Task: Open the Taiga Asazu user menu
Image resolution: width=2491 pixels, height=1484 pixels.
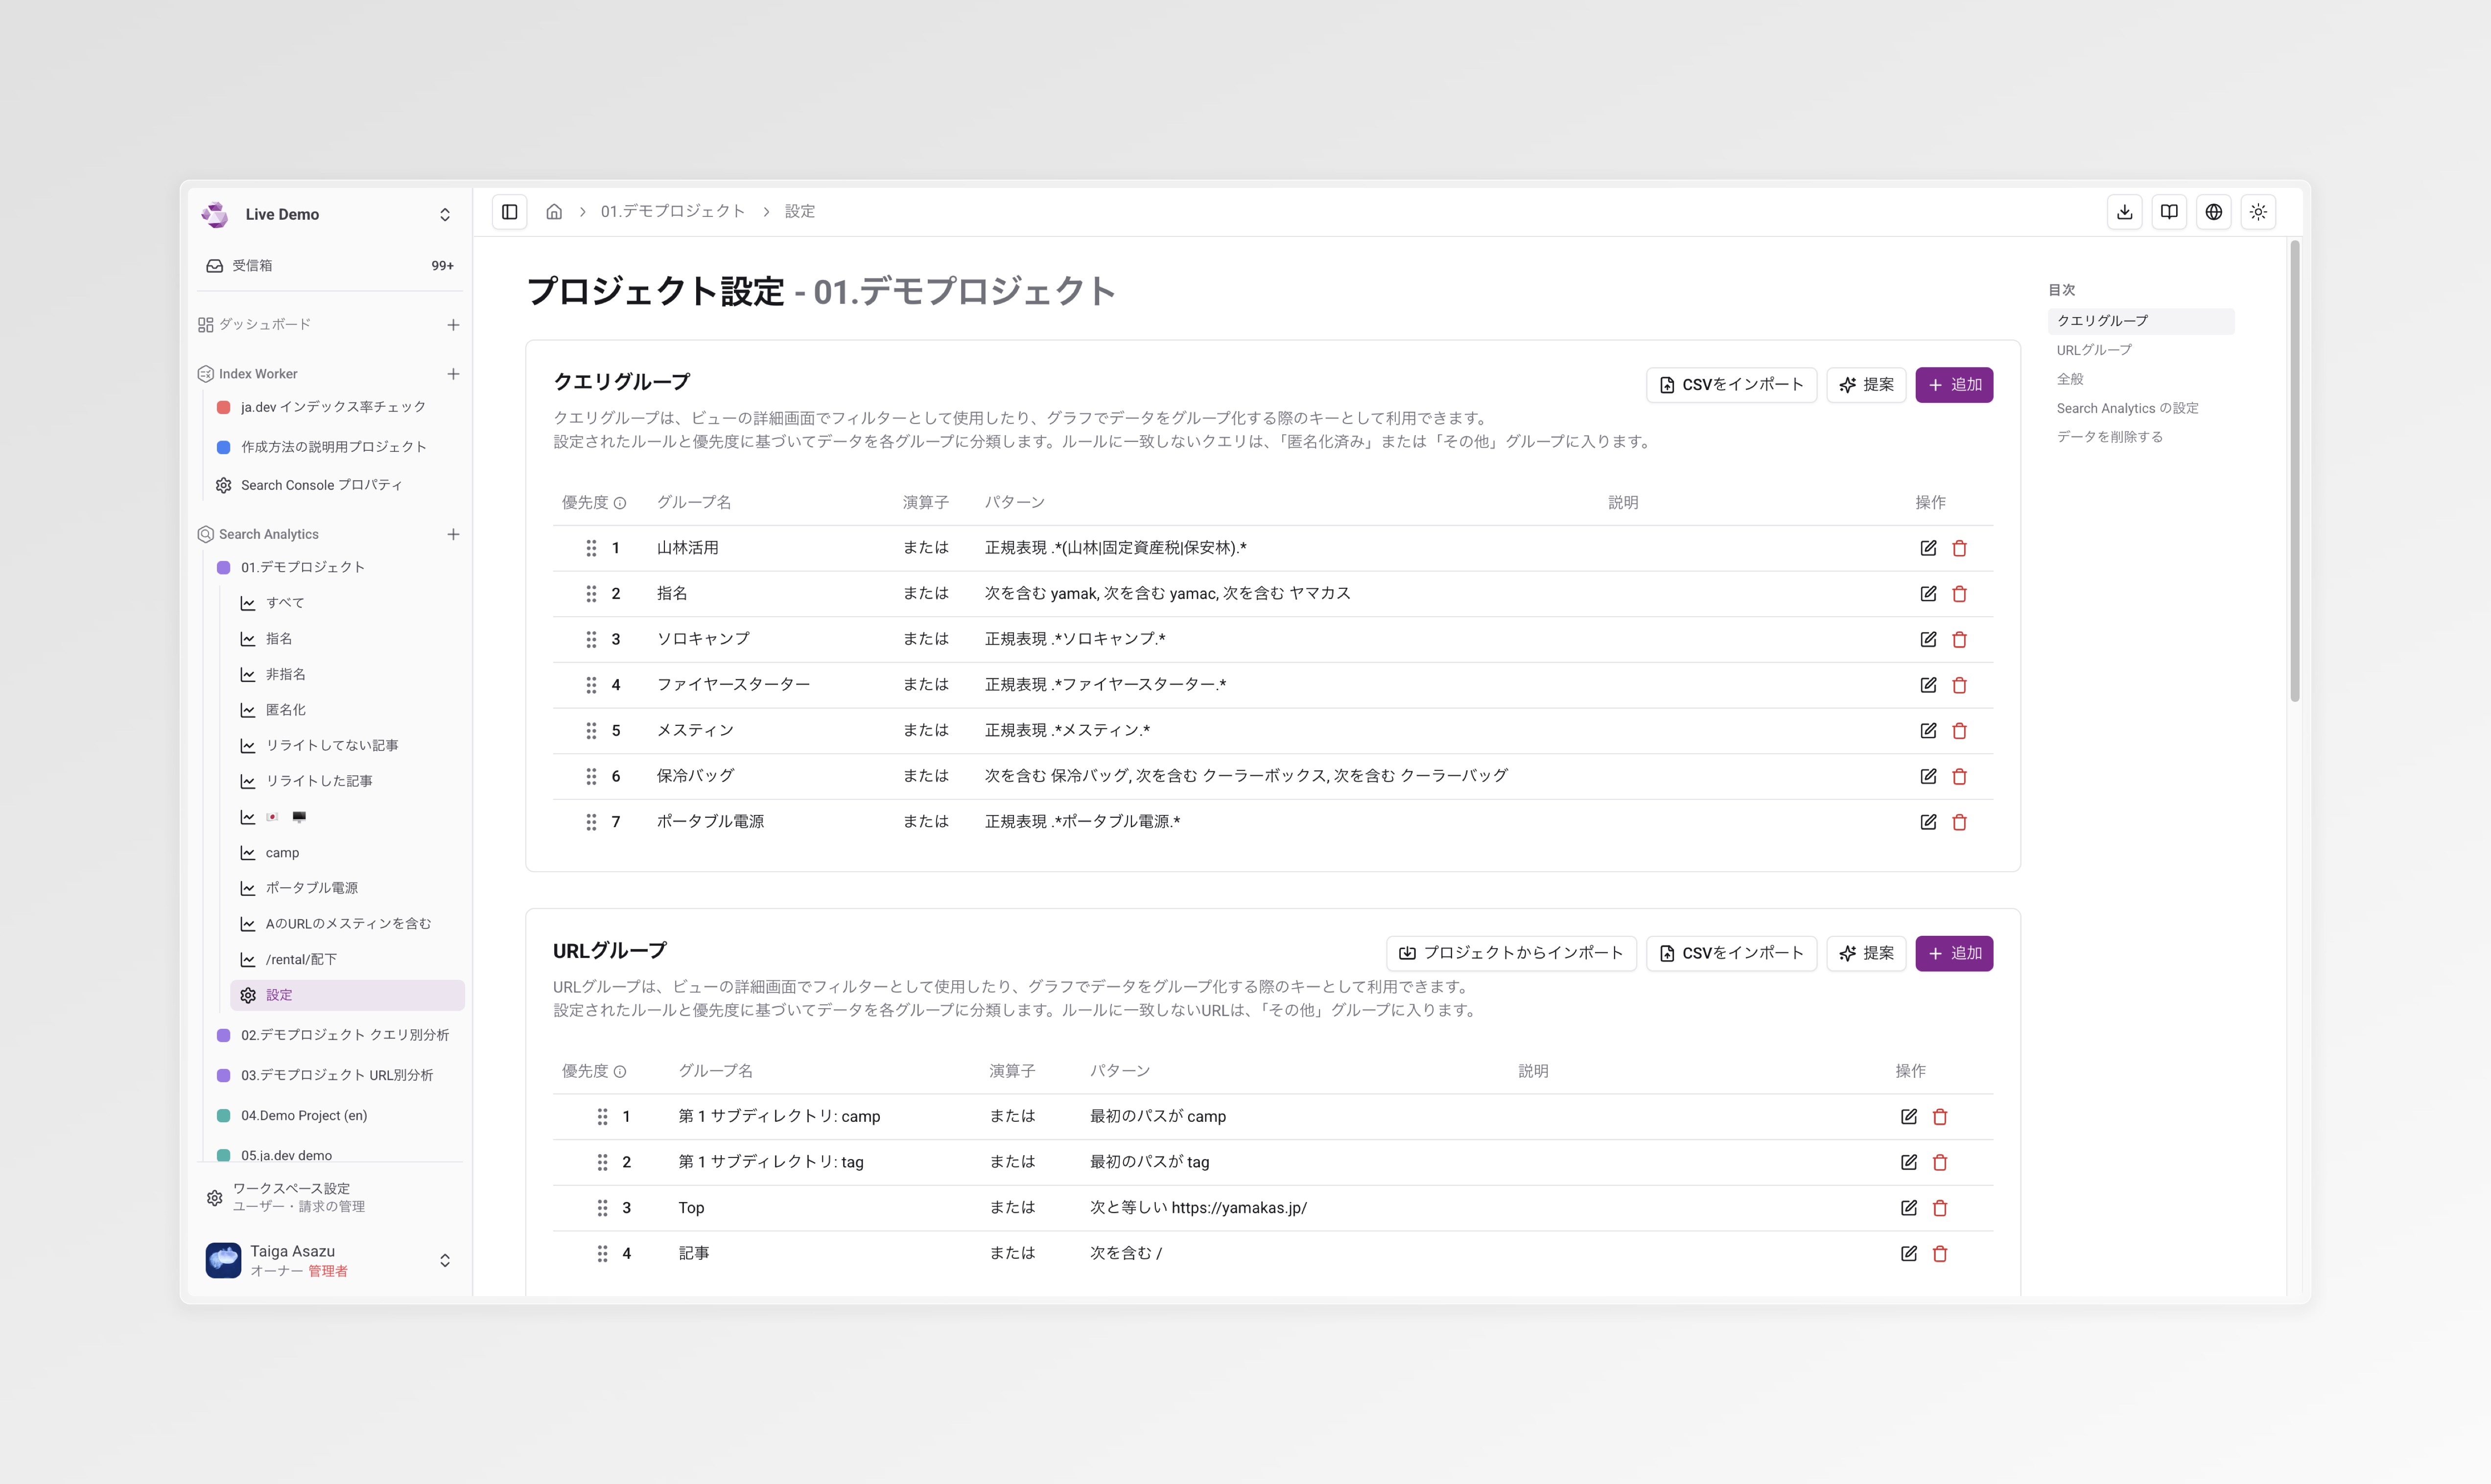Action: (x=445, y=1260)
